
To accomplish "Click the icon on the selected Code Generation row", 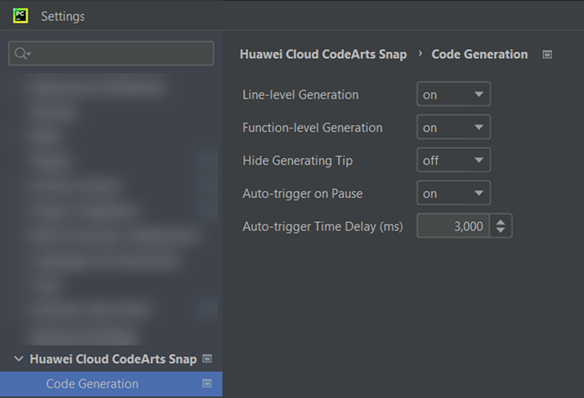I will click(x=207, y=383).
